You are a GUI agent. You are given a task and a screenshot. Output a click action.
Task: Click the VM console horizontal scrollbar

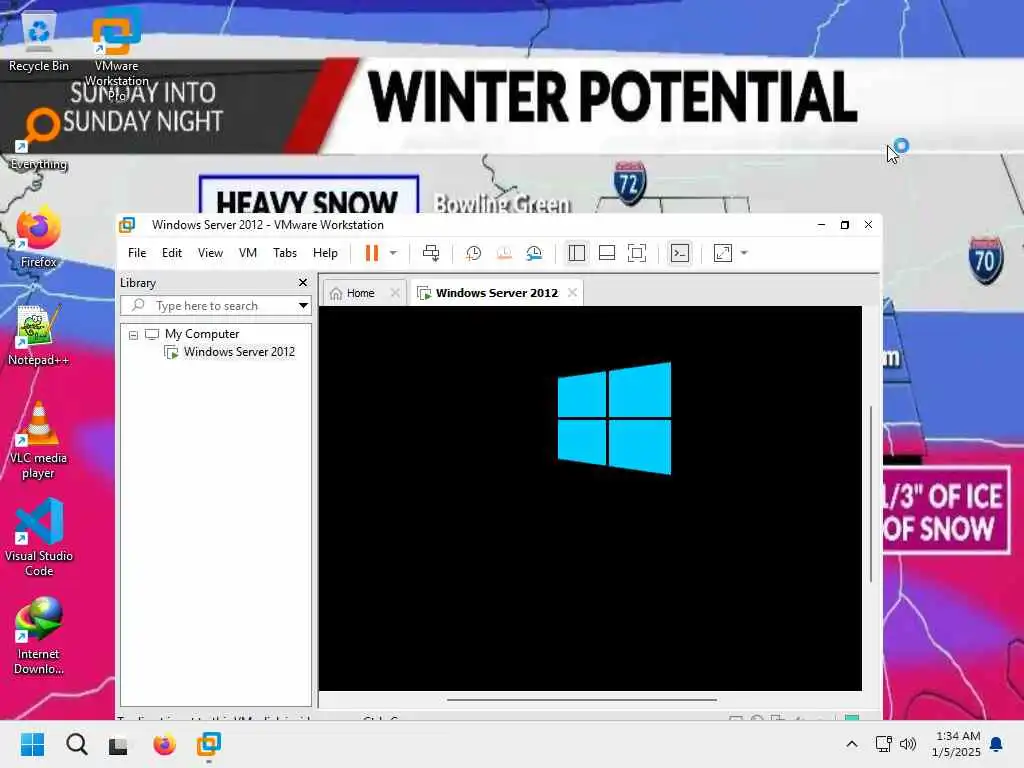click(581, 699)
